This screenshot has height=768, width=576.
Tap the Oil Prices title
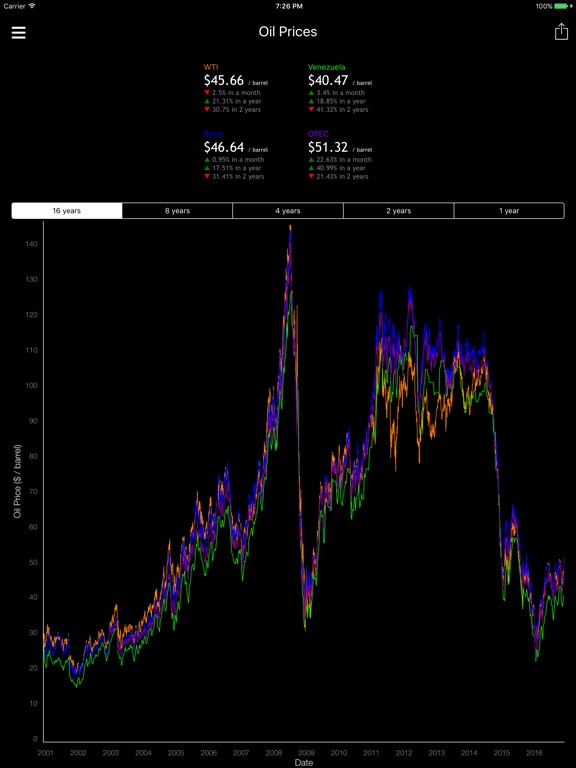coord(288,32)
